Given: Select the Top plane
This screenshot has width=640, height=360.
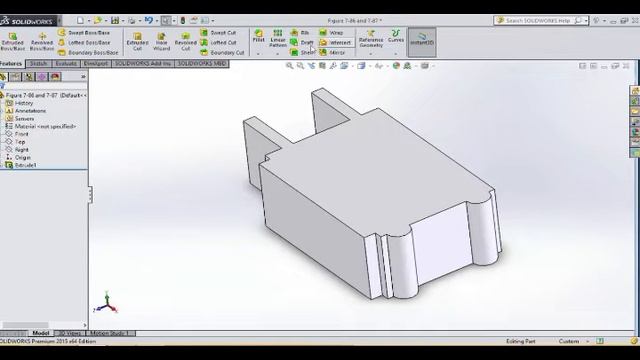Looking at the screenshot, I should [16, 142].
